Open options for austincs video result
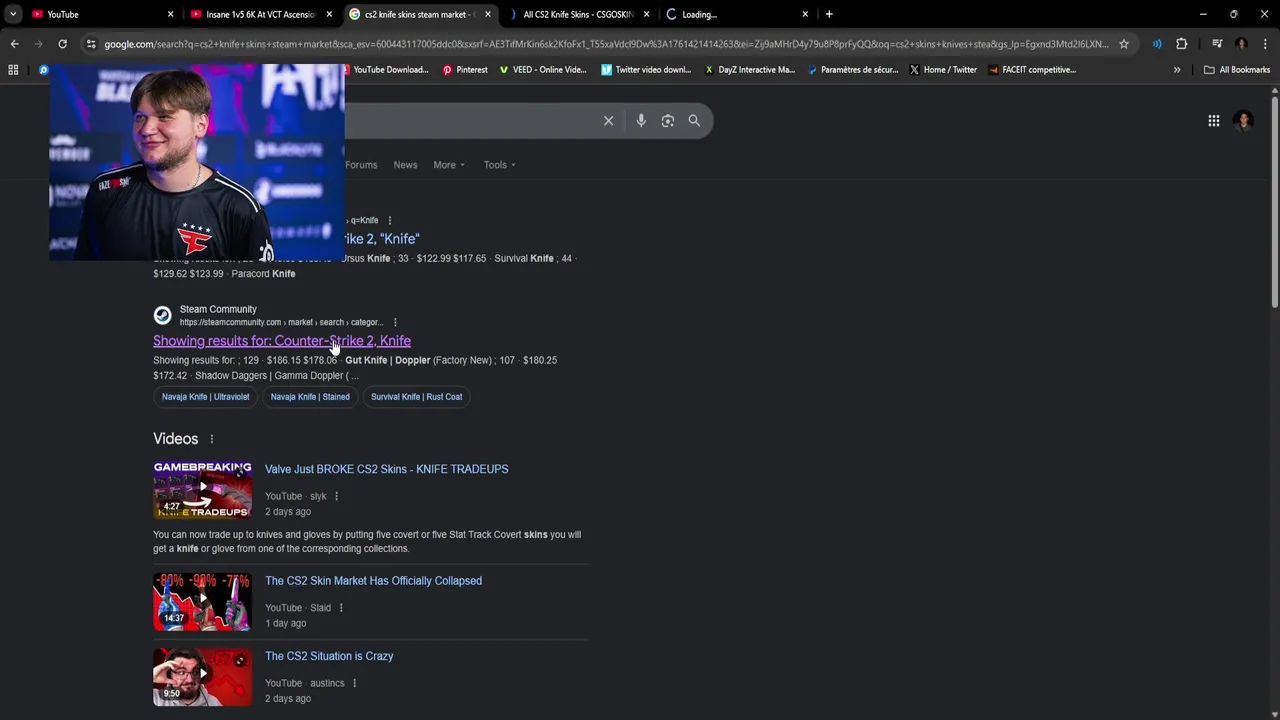Viewport: 1280px width, 720px height. coord(354,683)
